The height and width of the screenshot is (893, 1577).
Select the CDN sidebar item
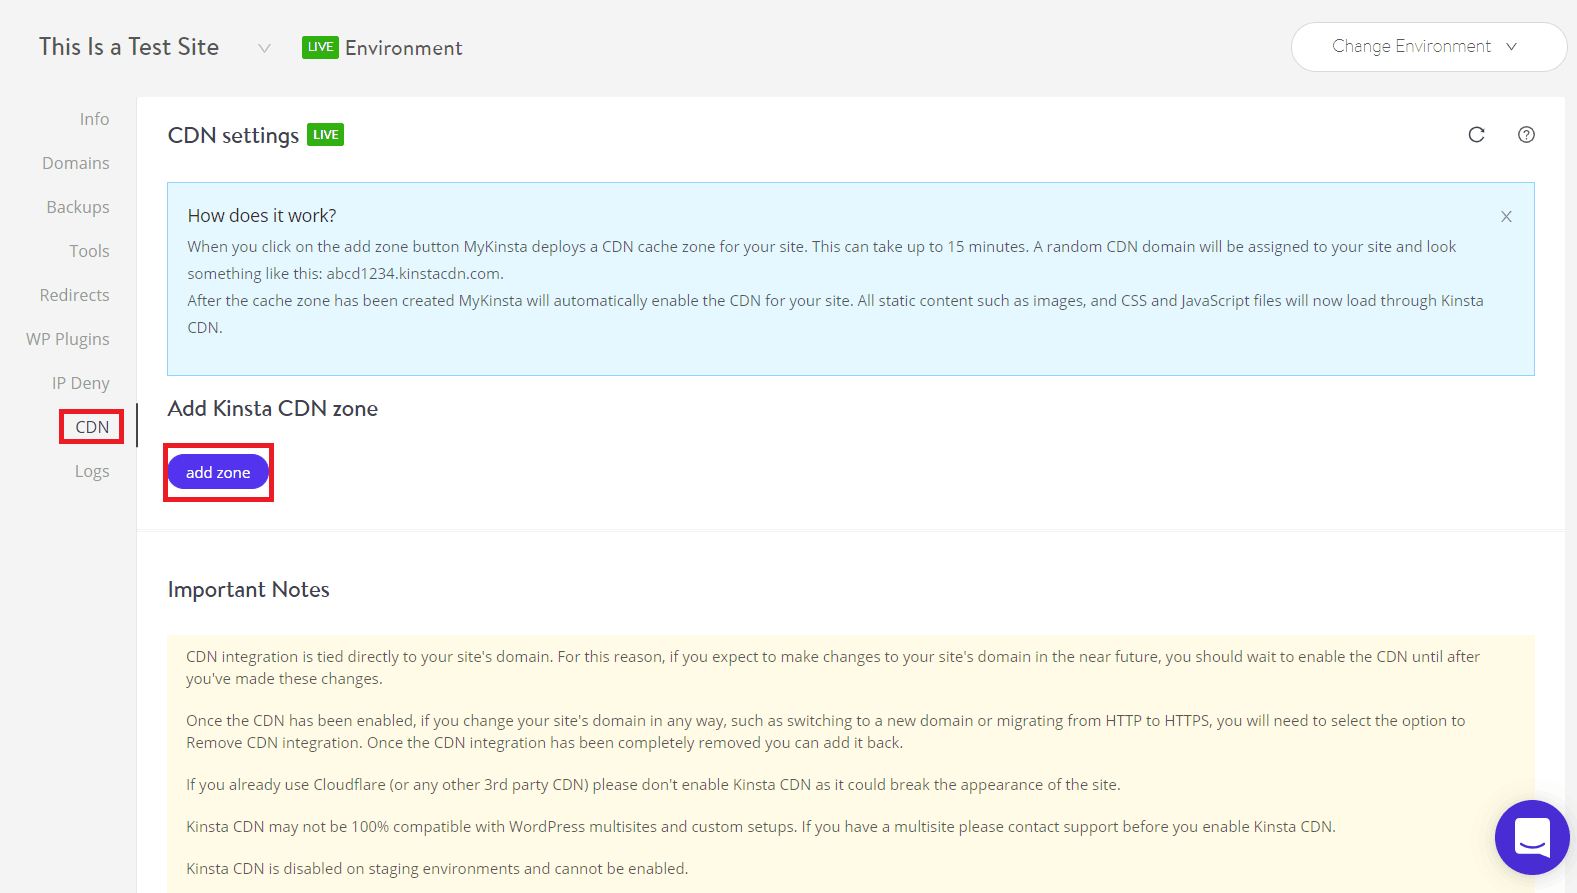[92, 427]
